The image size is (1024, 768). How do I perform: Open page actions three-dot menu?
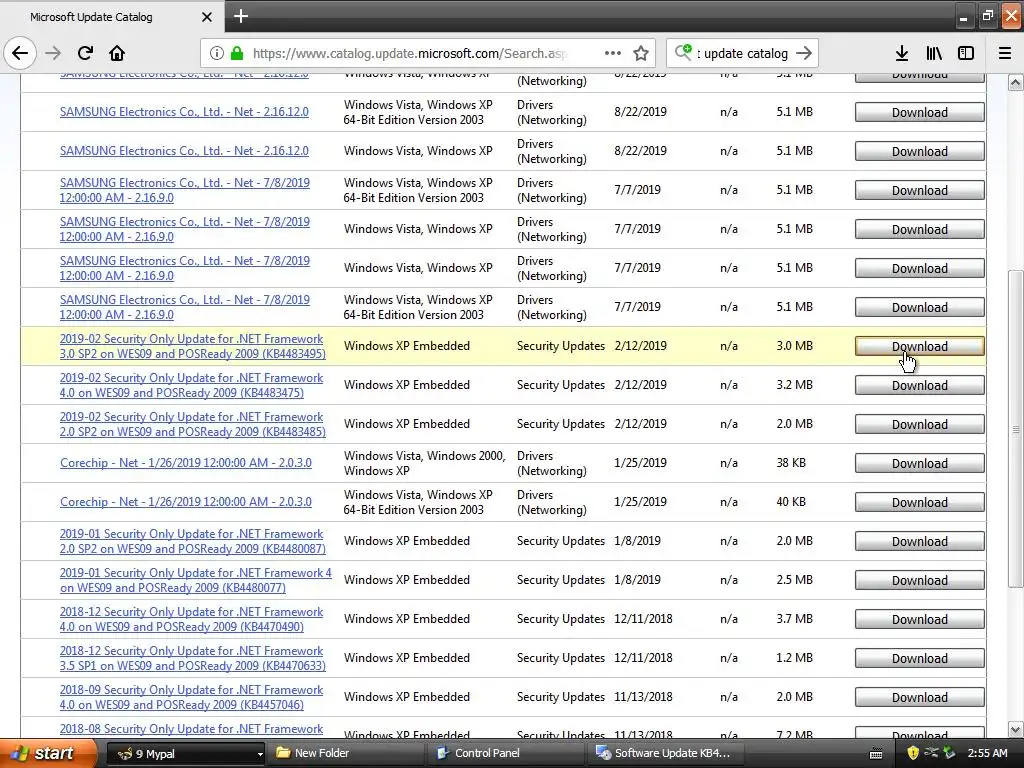pos(613,53)
